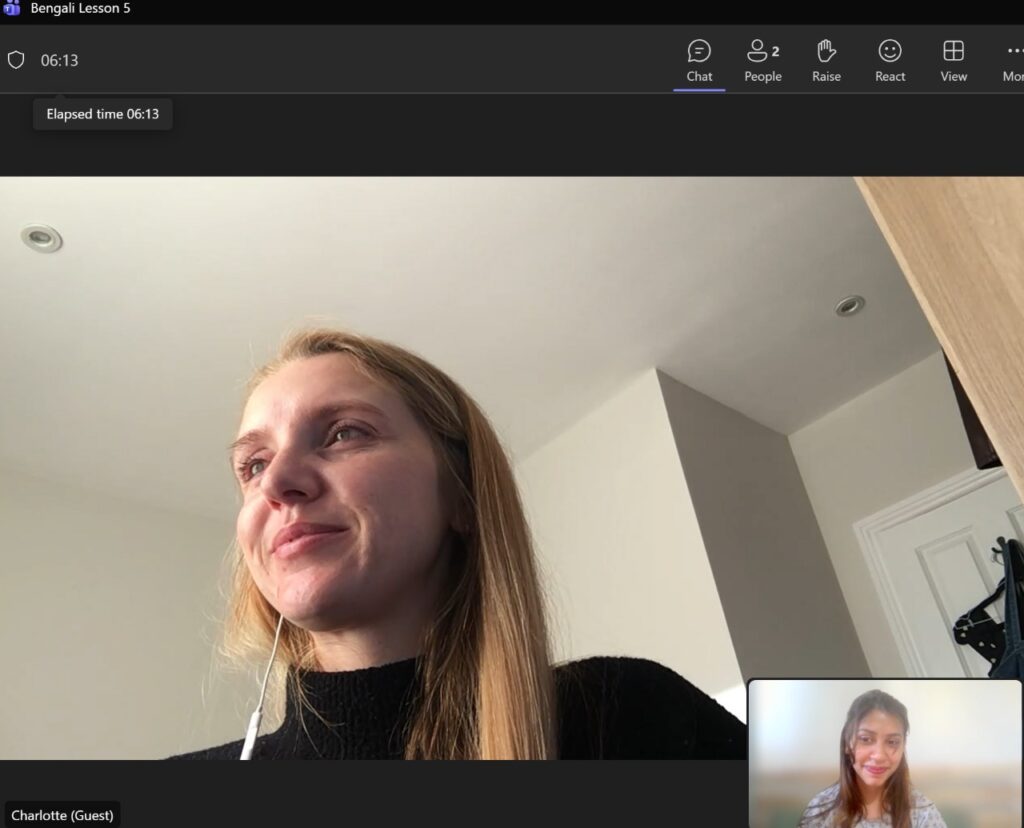Screen dimensions: 1024x828
Task: Open the View layout grid icon
Action: point(953,51)
